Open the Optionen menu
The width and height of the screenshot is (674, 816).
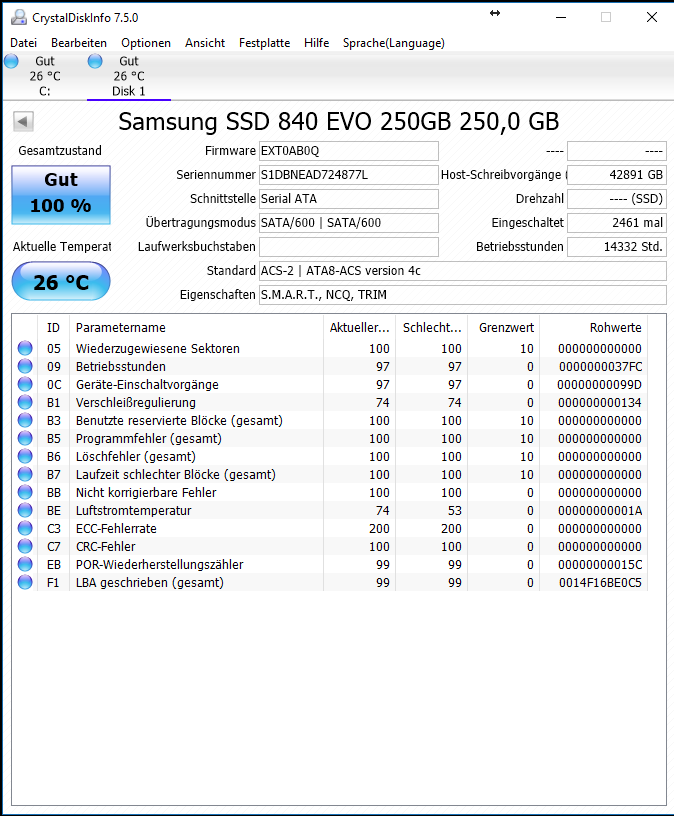146,43
